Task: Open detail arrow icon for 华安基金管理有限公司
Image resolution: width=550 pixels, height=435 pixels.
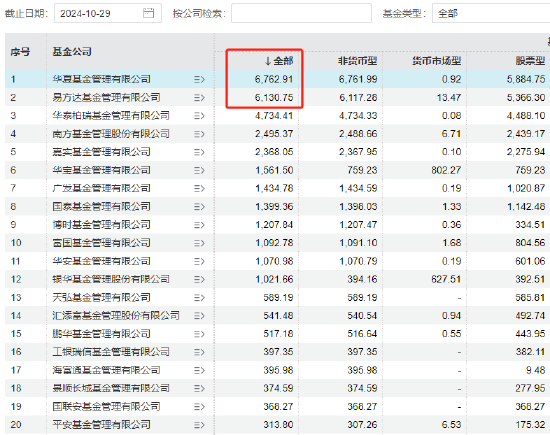Action: (x=199, y=261)
